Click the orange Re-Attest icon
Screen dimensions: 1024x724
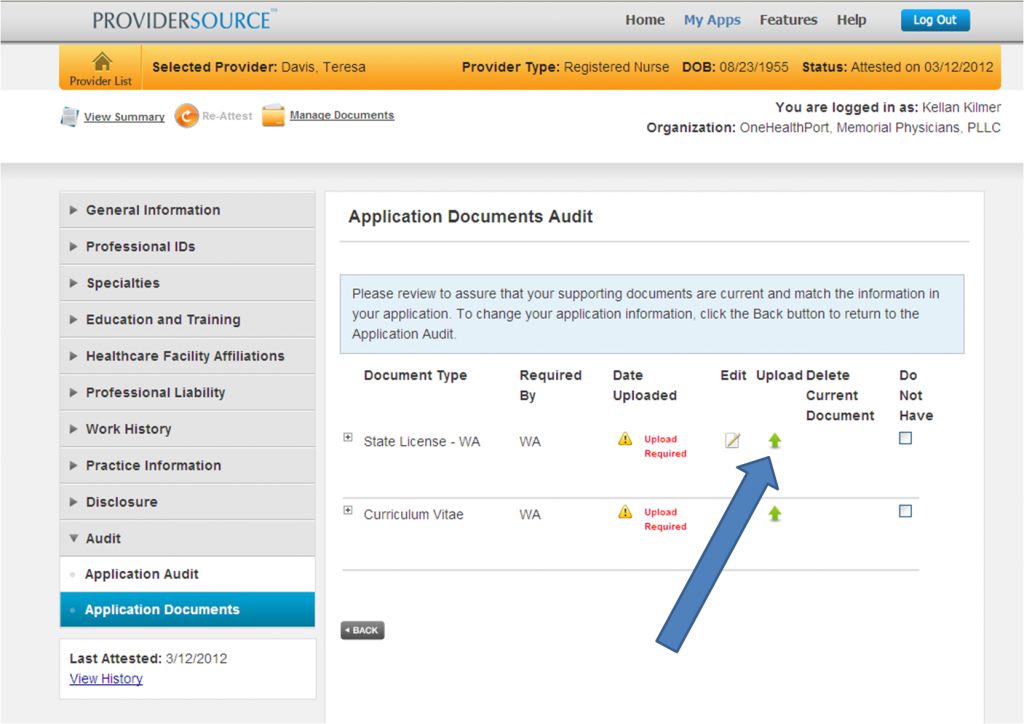point(186,116)
